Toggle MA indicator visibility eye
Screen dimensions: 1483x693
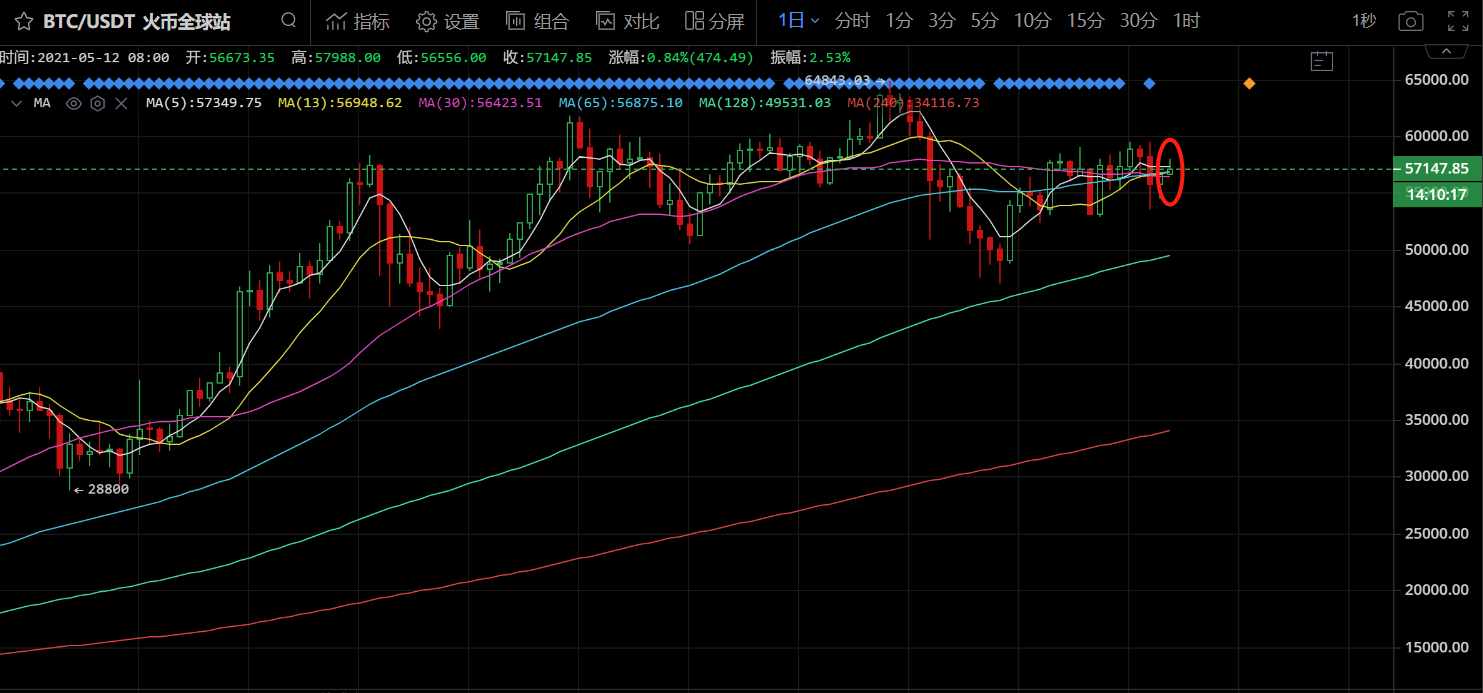click(x=74, y=103)
